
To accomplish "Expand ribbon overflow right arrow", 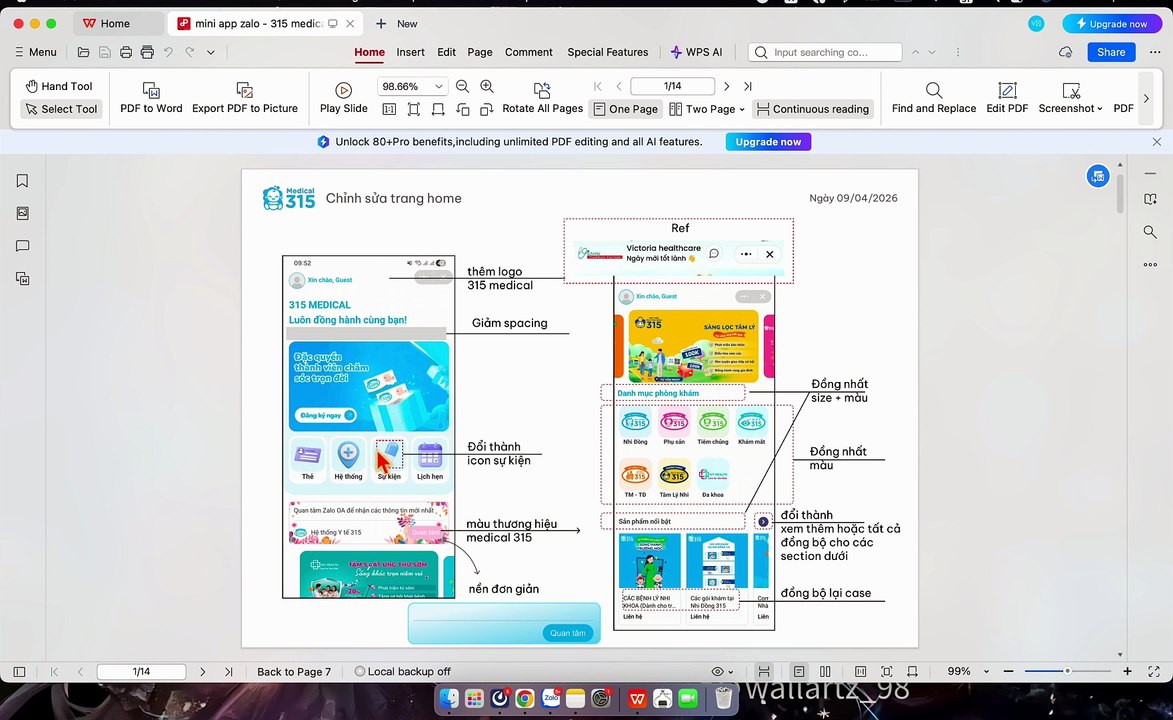I will click(1146, 98).
